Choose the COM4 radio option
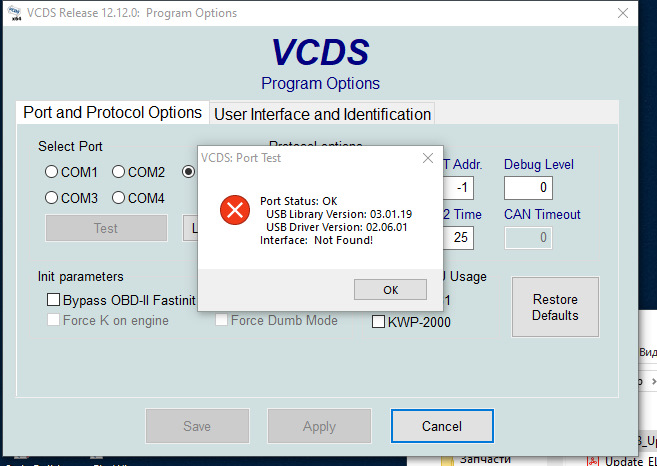 click(119, 198)
